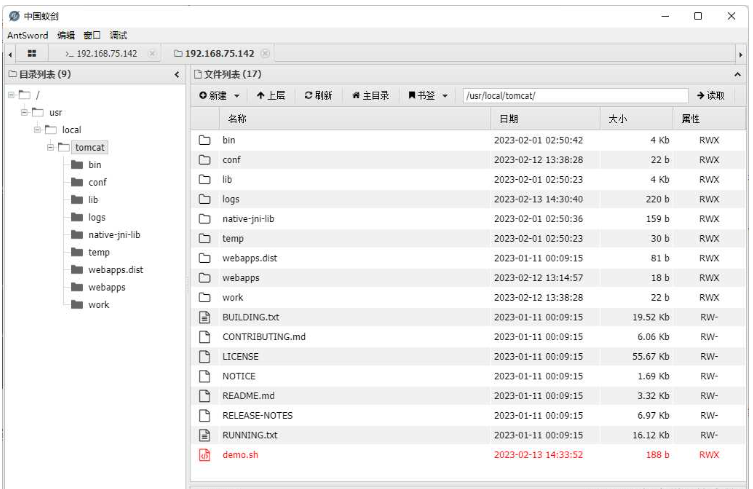Select the lib folder icon in tree
The image size is (753, 489).
(x=77, y=199)
